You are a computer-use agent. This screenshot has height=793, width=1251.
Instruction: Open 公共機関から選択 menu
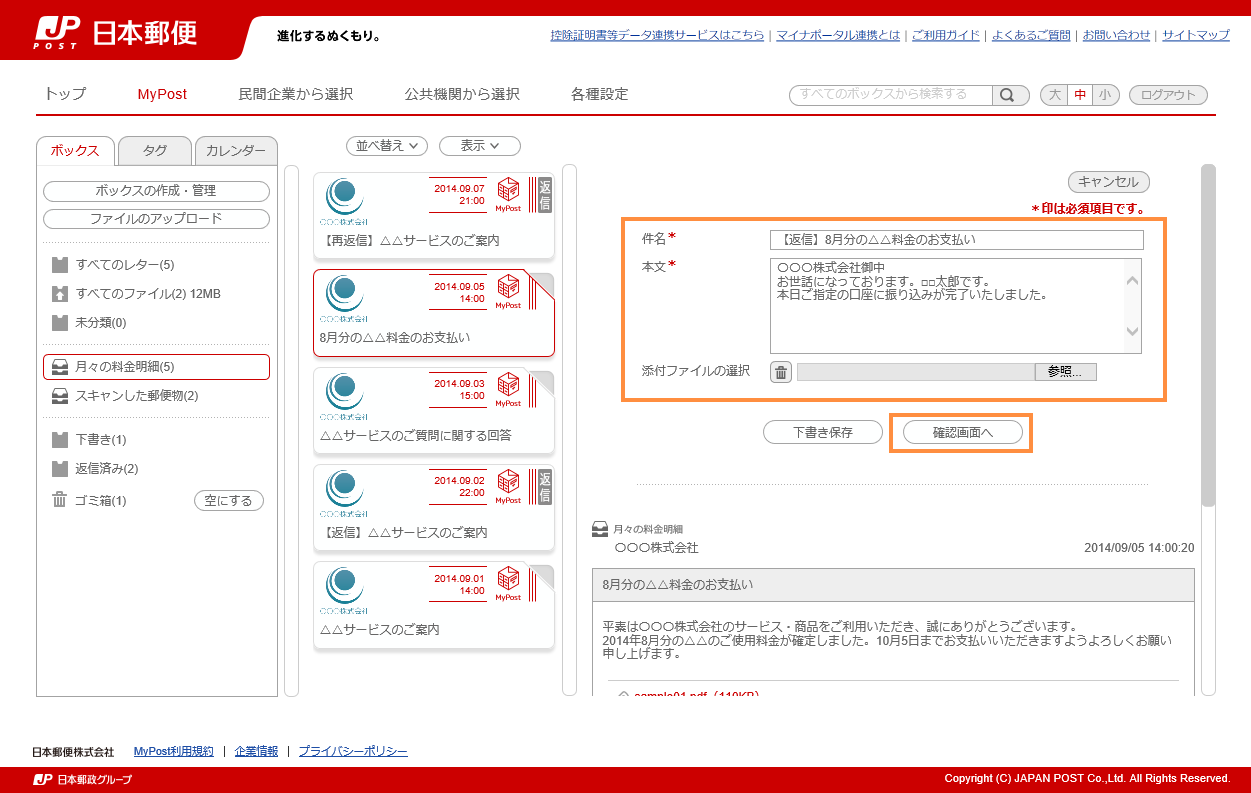click(x=462, y=94)
